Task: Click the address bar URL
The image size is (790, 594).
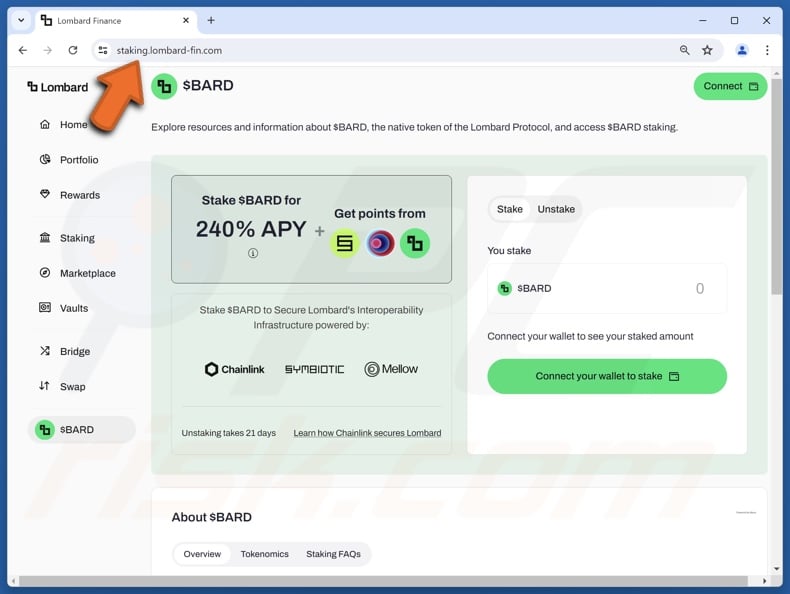Action: (x=169, y=50)
